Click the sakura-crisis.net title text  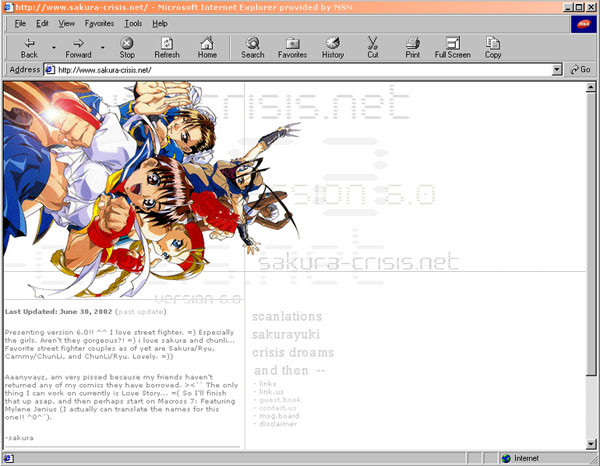click(358, 262)
